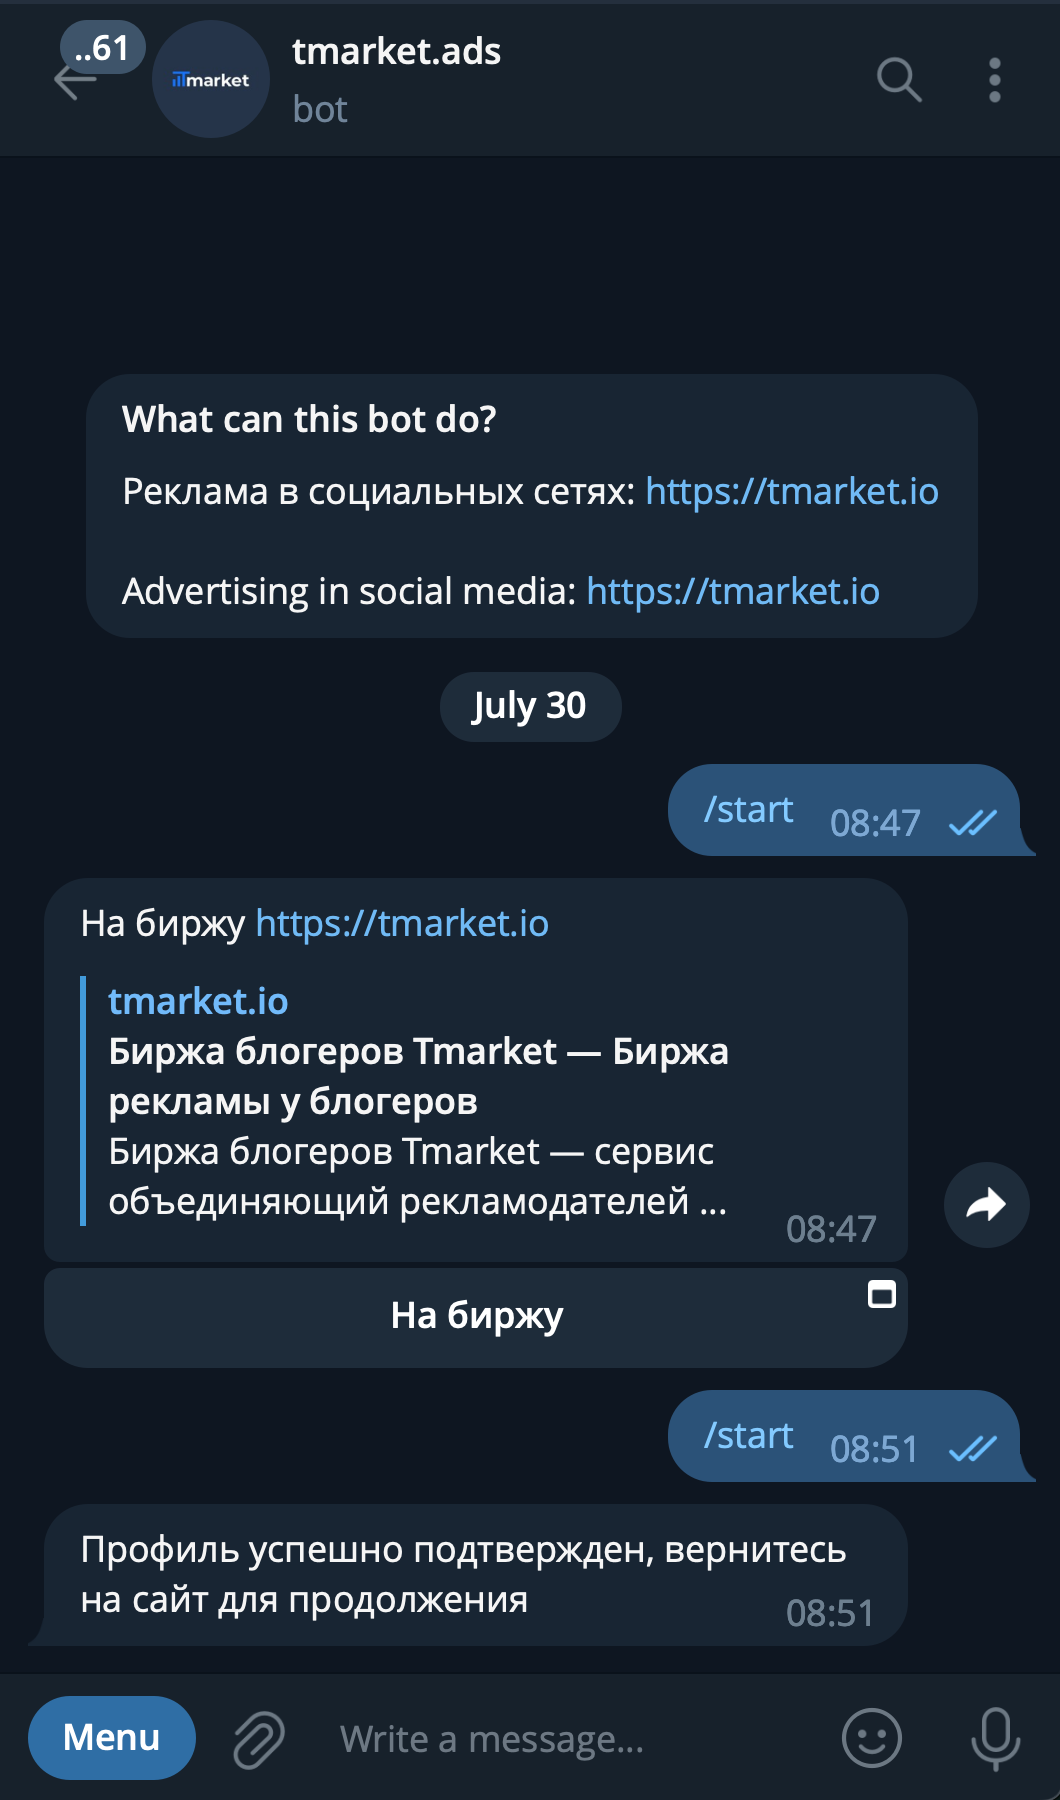The width and height of the screenshot is (1060, 1800).
Task: Open the Advertising in social media link
Action: coord(732,592)
